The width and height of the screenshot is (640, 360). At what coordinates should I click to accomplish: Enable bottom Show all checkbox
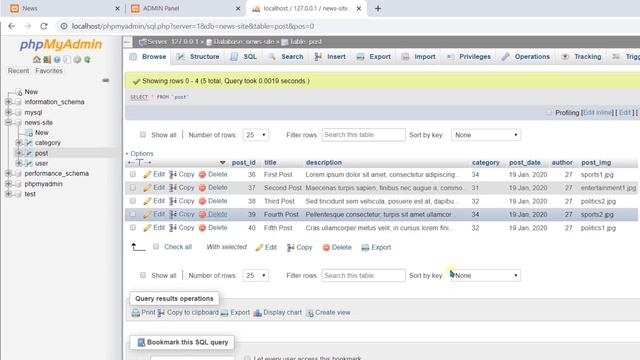143,275
